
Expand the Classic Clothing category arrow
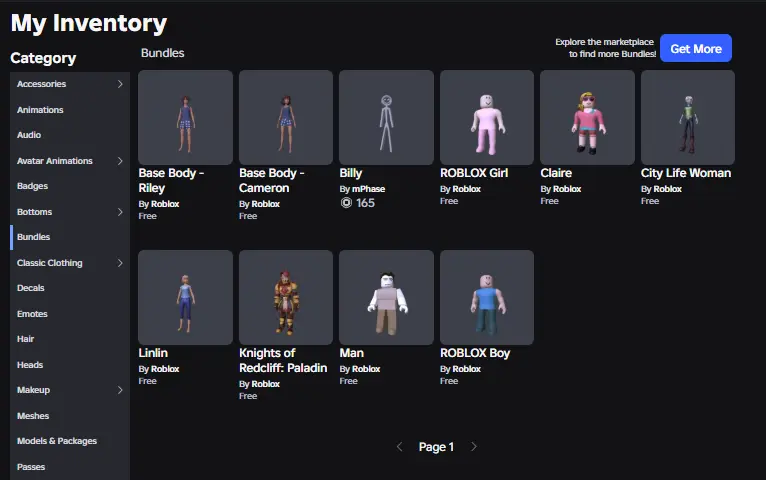click(120, 263)
